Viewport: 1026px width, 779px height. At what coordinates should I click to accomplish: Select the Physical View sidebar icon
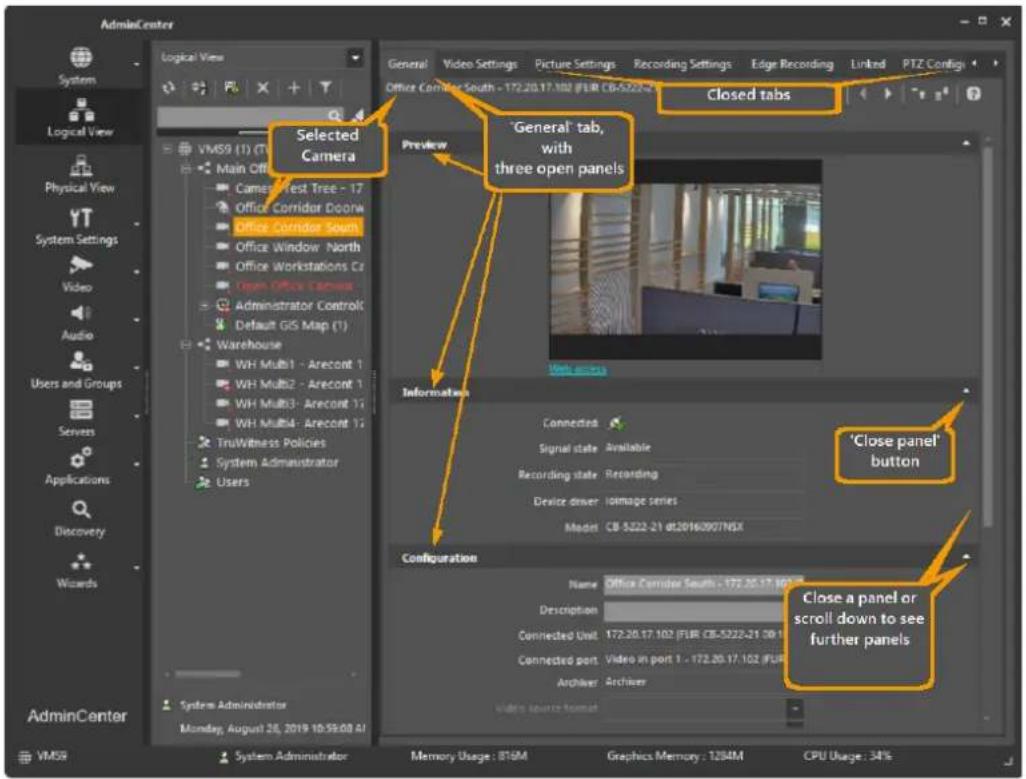[81, 165]
